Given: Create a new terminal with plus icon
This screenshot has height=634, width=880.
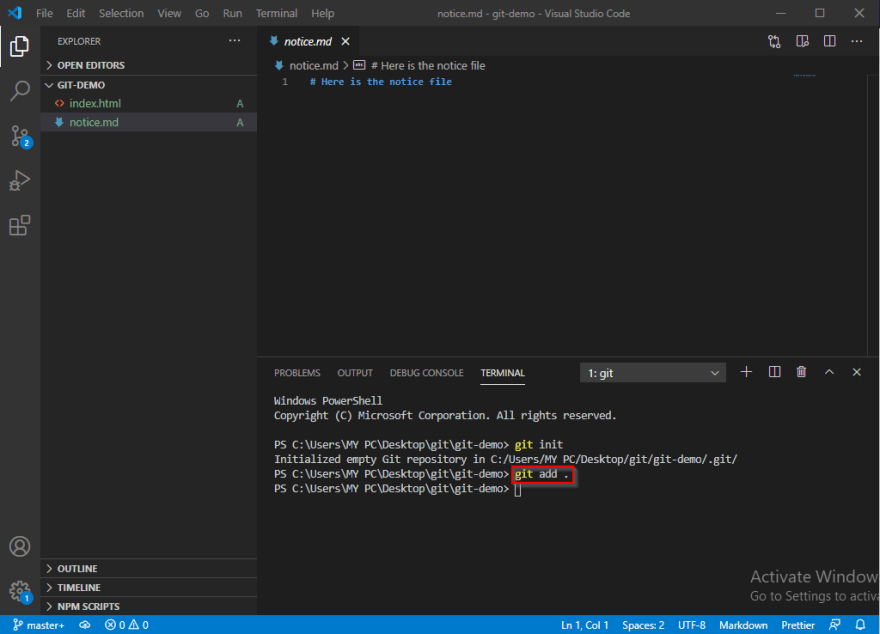Looking at the screenshot, I should 746,372.
